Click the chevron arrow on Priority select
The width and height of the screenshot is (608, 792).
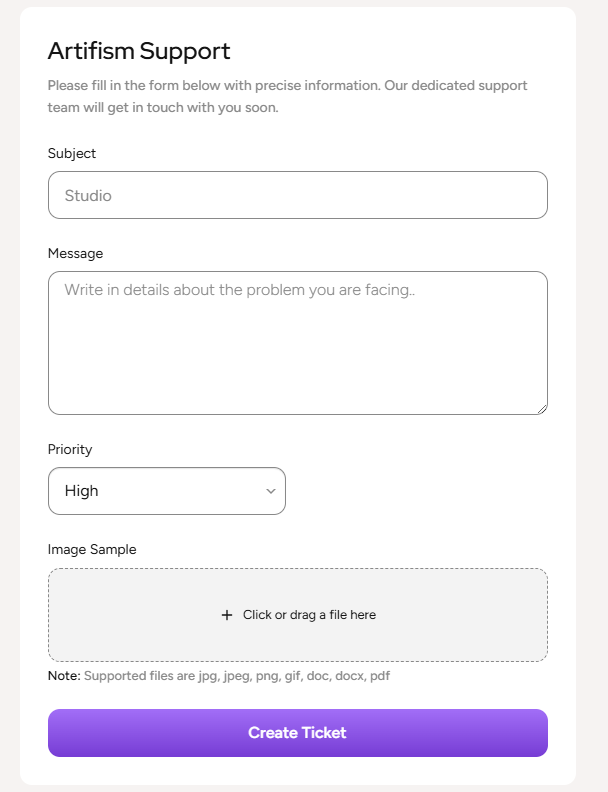point(270,491)
